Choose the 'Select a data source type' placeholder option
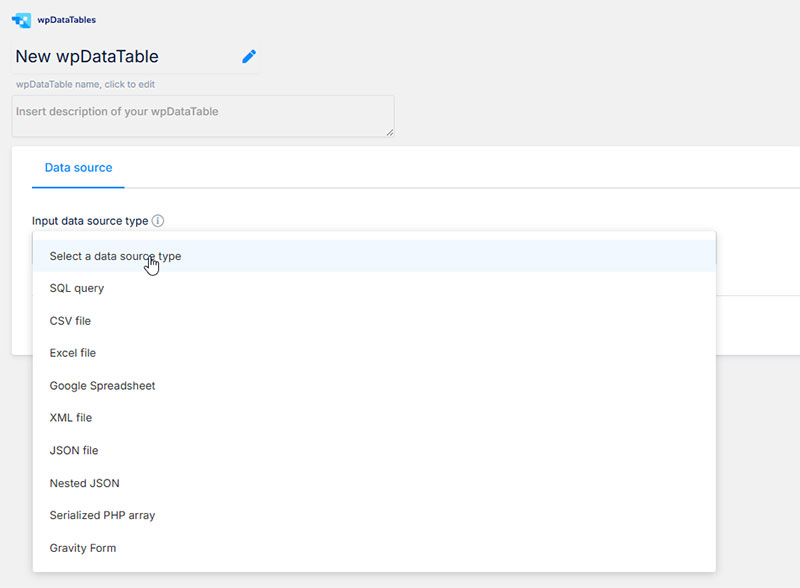Image resolution: width=800 pixels, height=588 pixels. (x=374, y=256)
